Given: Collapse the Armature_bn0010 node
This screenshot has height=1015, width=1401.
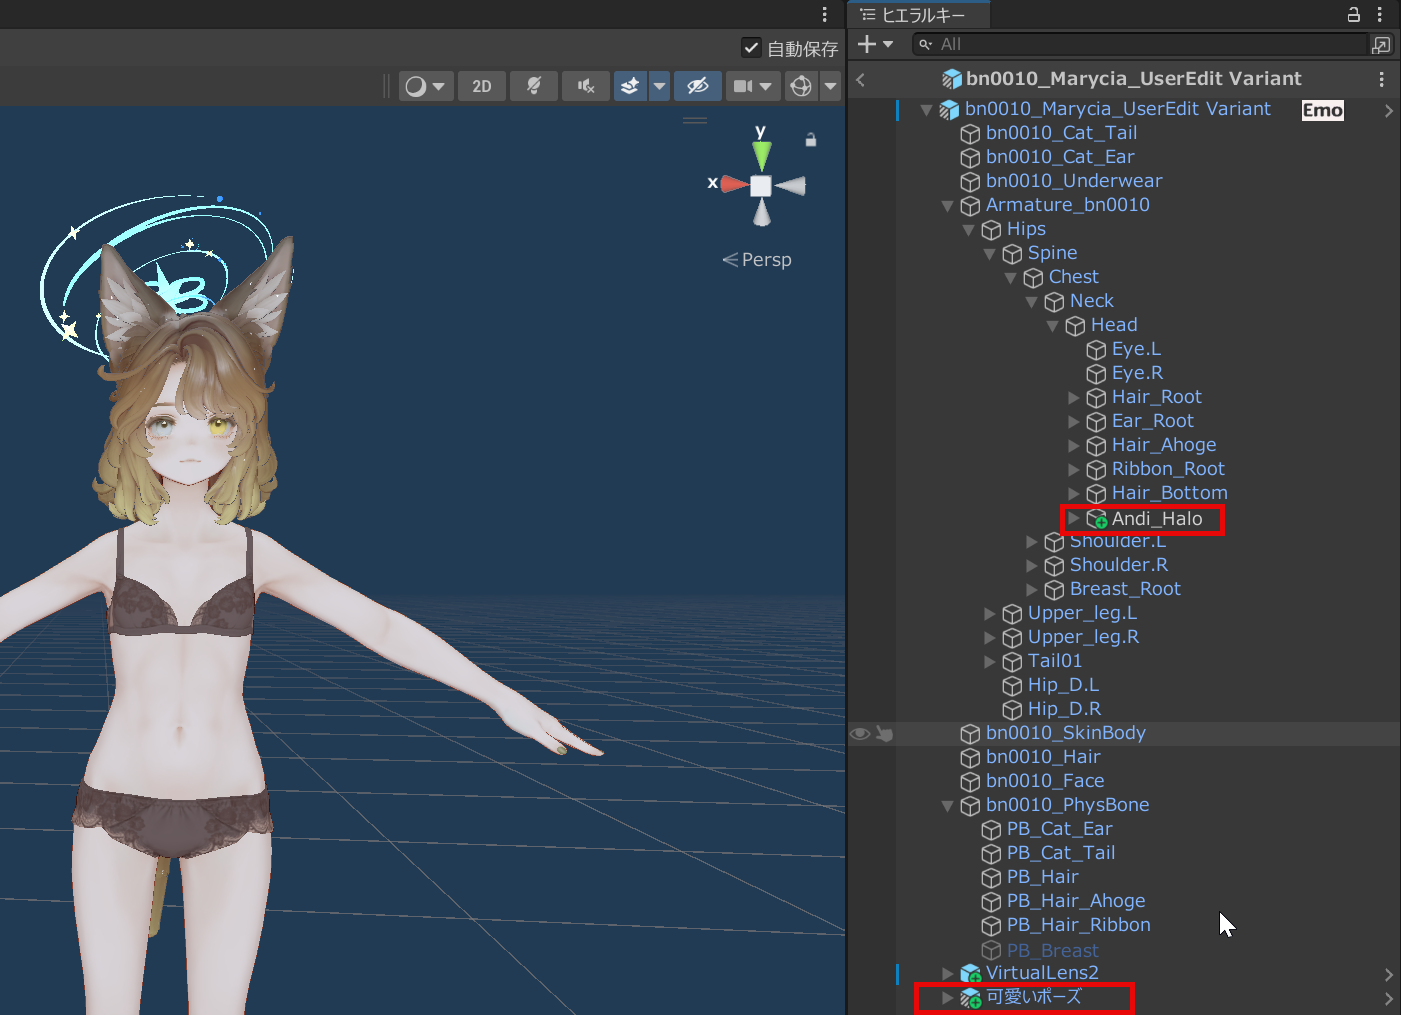Looking at the screenshot, I should [x=947, y=206].
